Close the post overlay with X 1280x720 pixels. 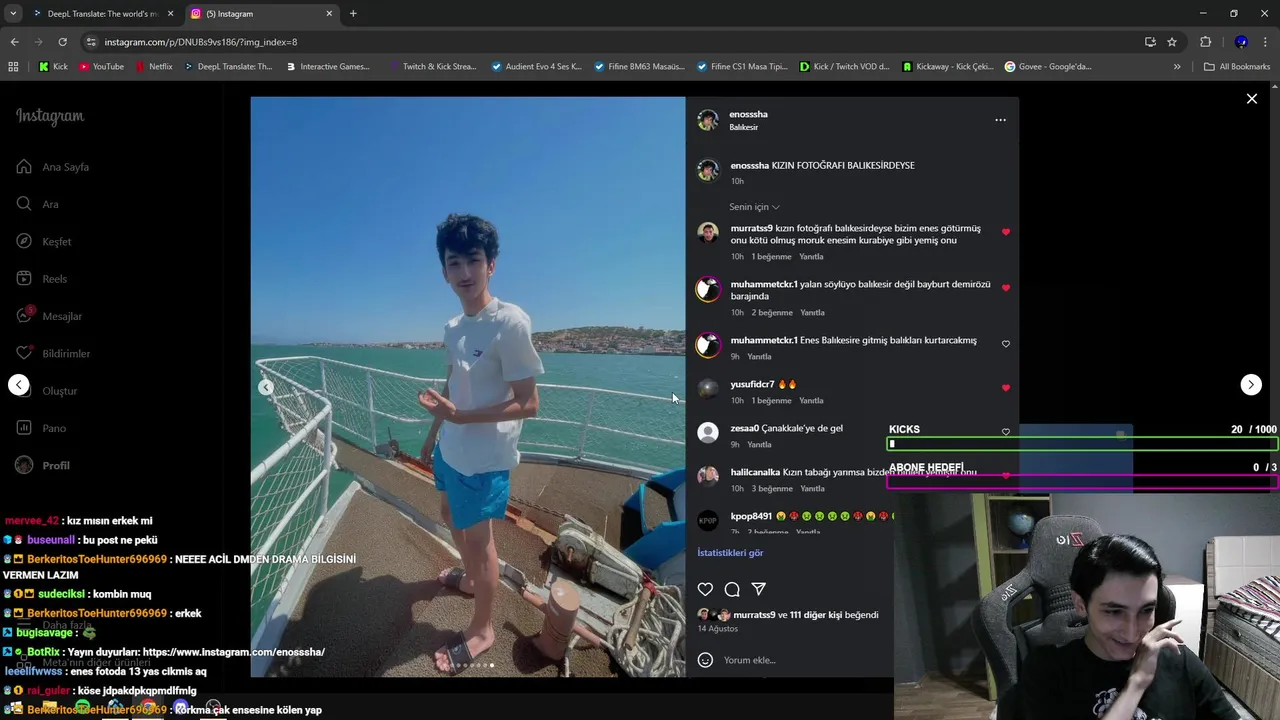[1251, 99]
